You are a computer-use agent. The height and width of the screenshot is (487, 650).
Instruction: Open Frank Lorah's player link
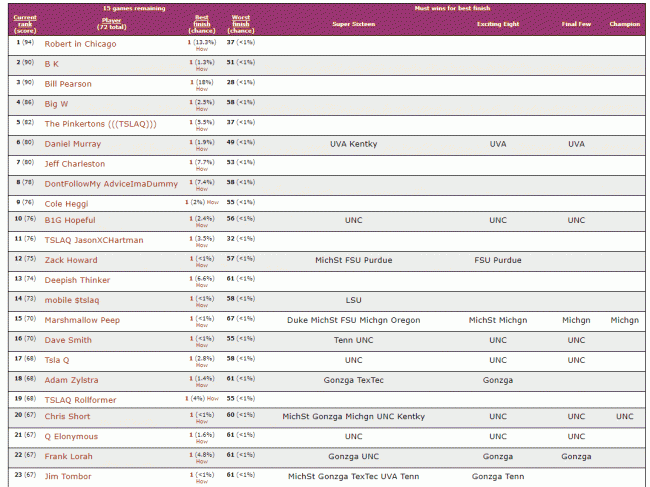69,457
